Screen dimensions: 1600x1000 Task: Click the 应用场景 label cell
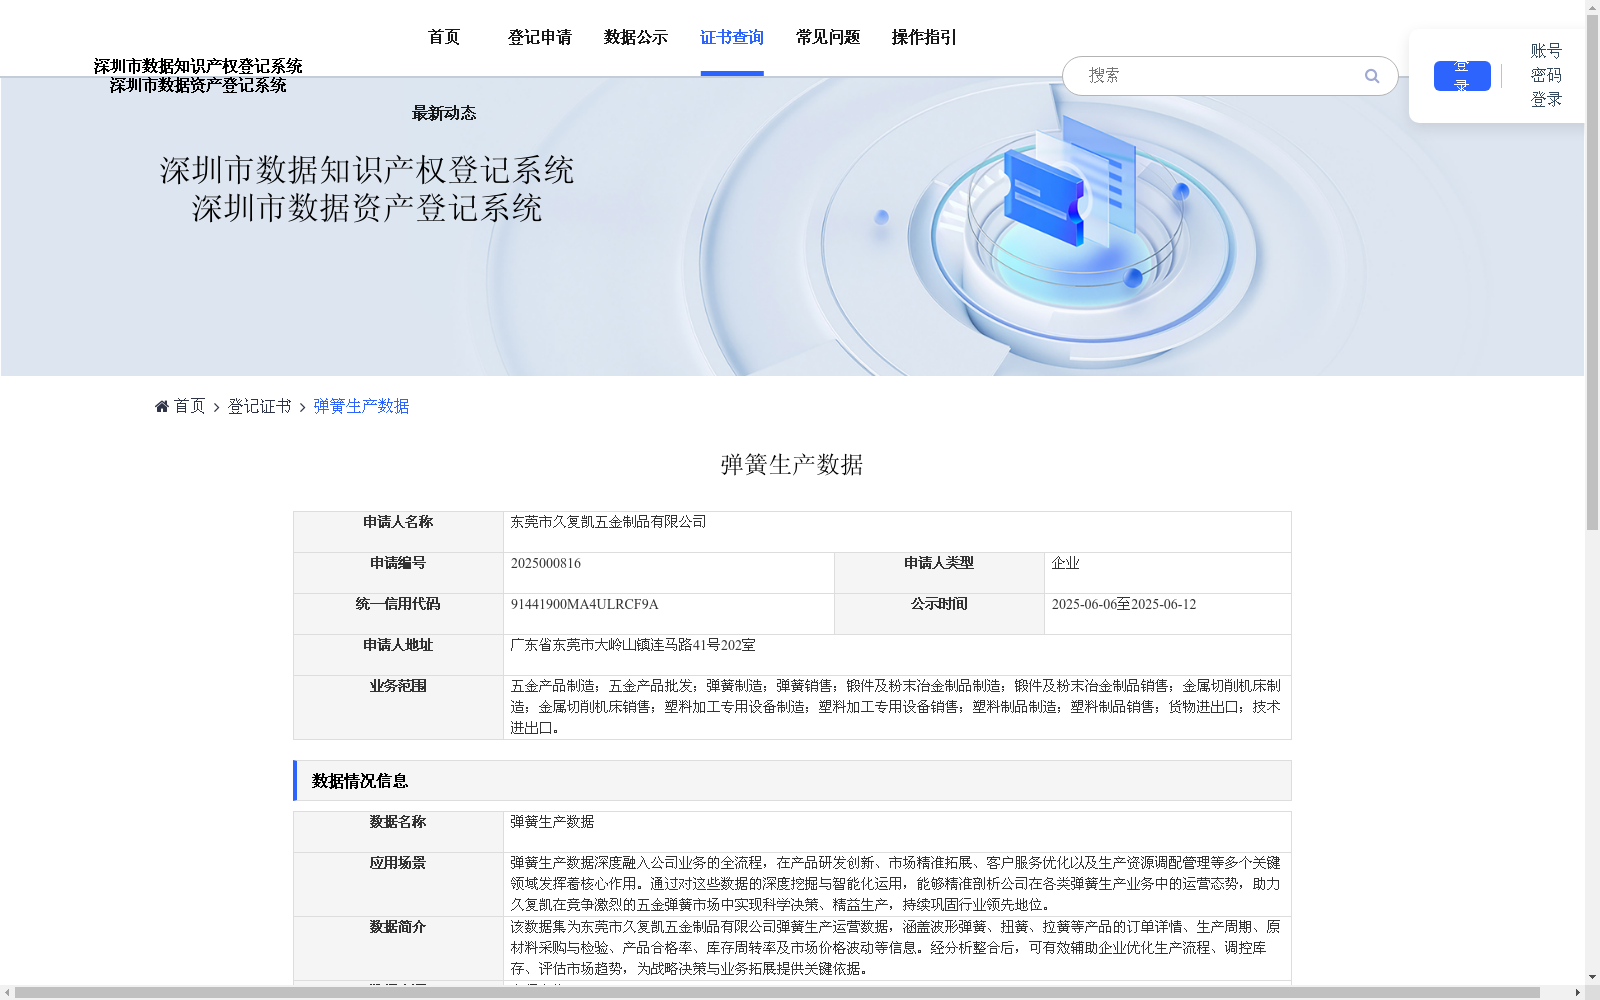point(398,884)
